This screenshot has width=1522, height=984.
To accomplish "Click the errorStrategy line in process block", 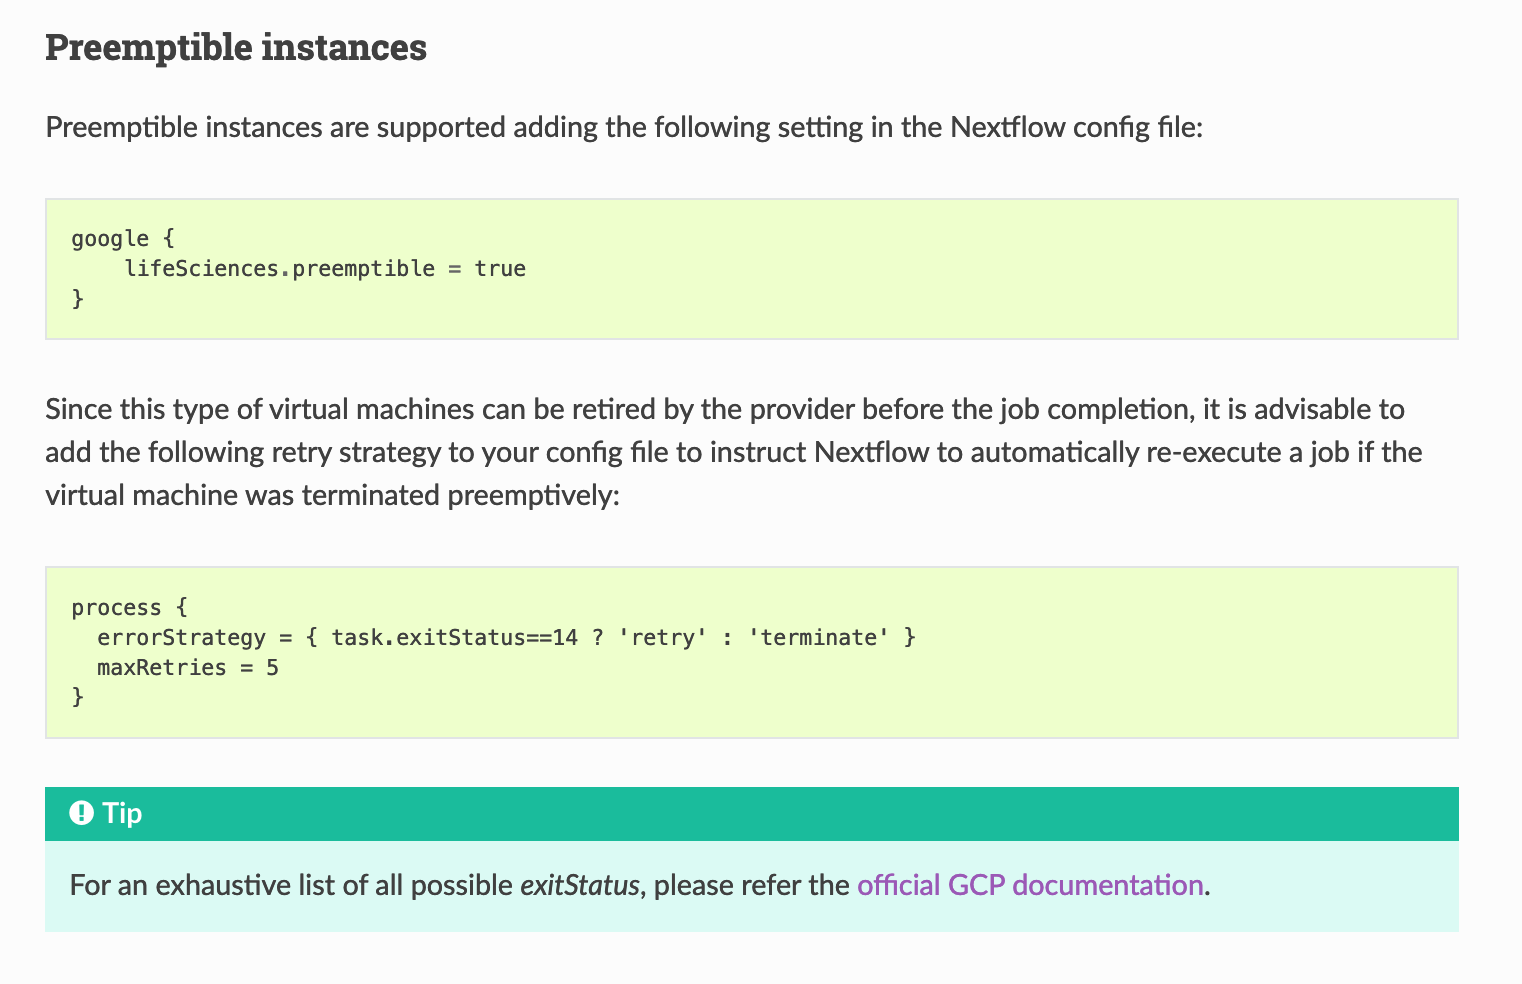I will coord(506,637).
